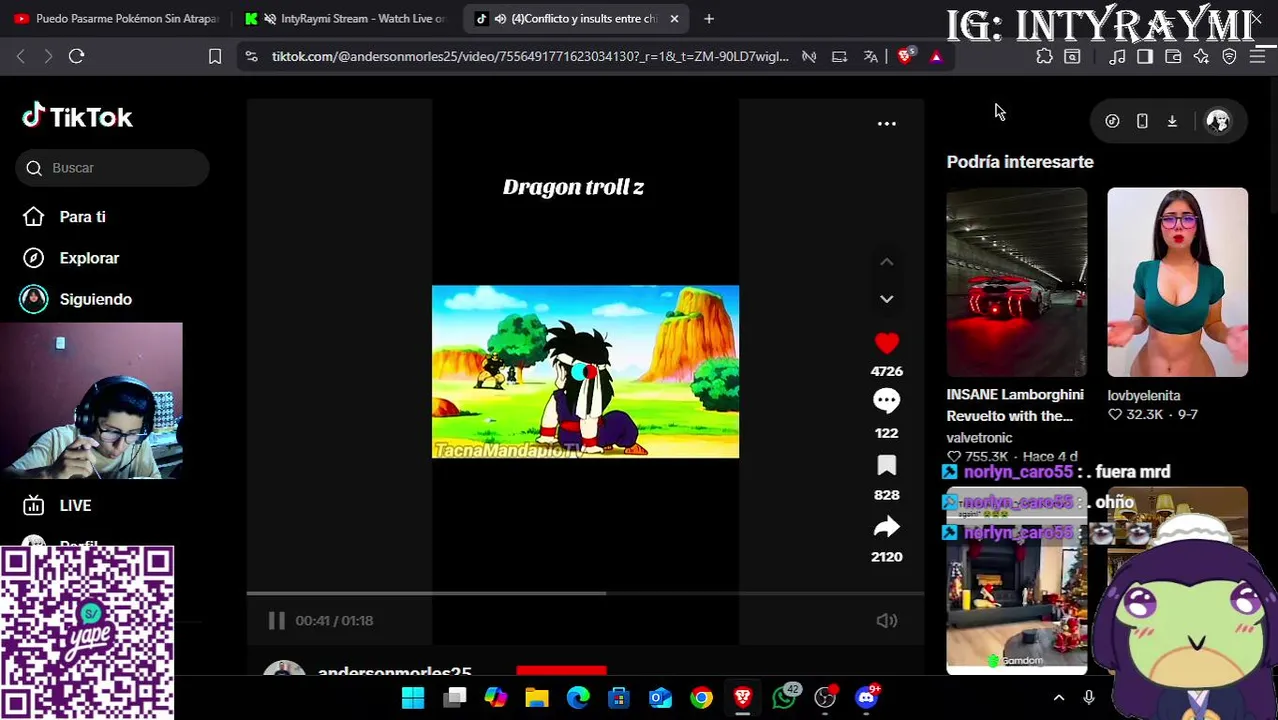The height and width of the screenshot is (720, 1278).
Task: Bookmark this page in the toolbar
Action: coord(215,57)
